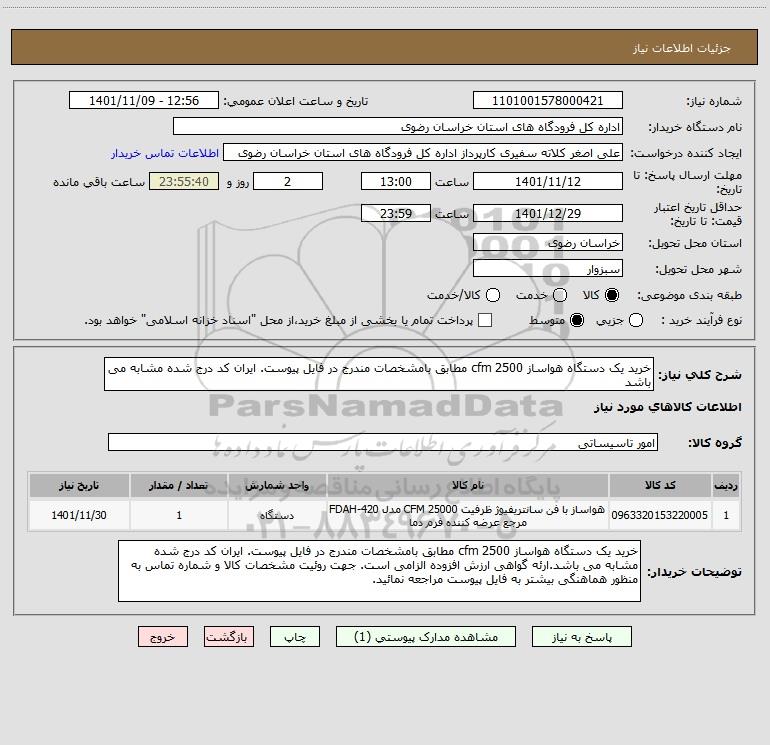Select the خدمت radio button
The width and height of the screenshot is (770, 745).
coord(559,295)
